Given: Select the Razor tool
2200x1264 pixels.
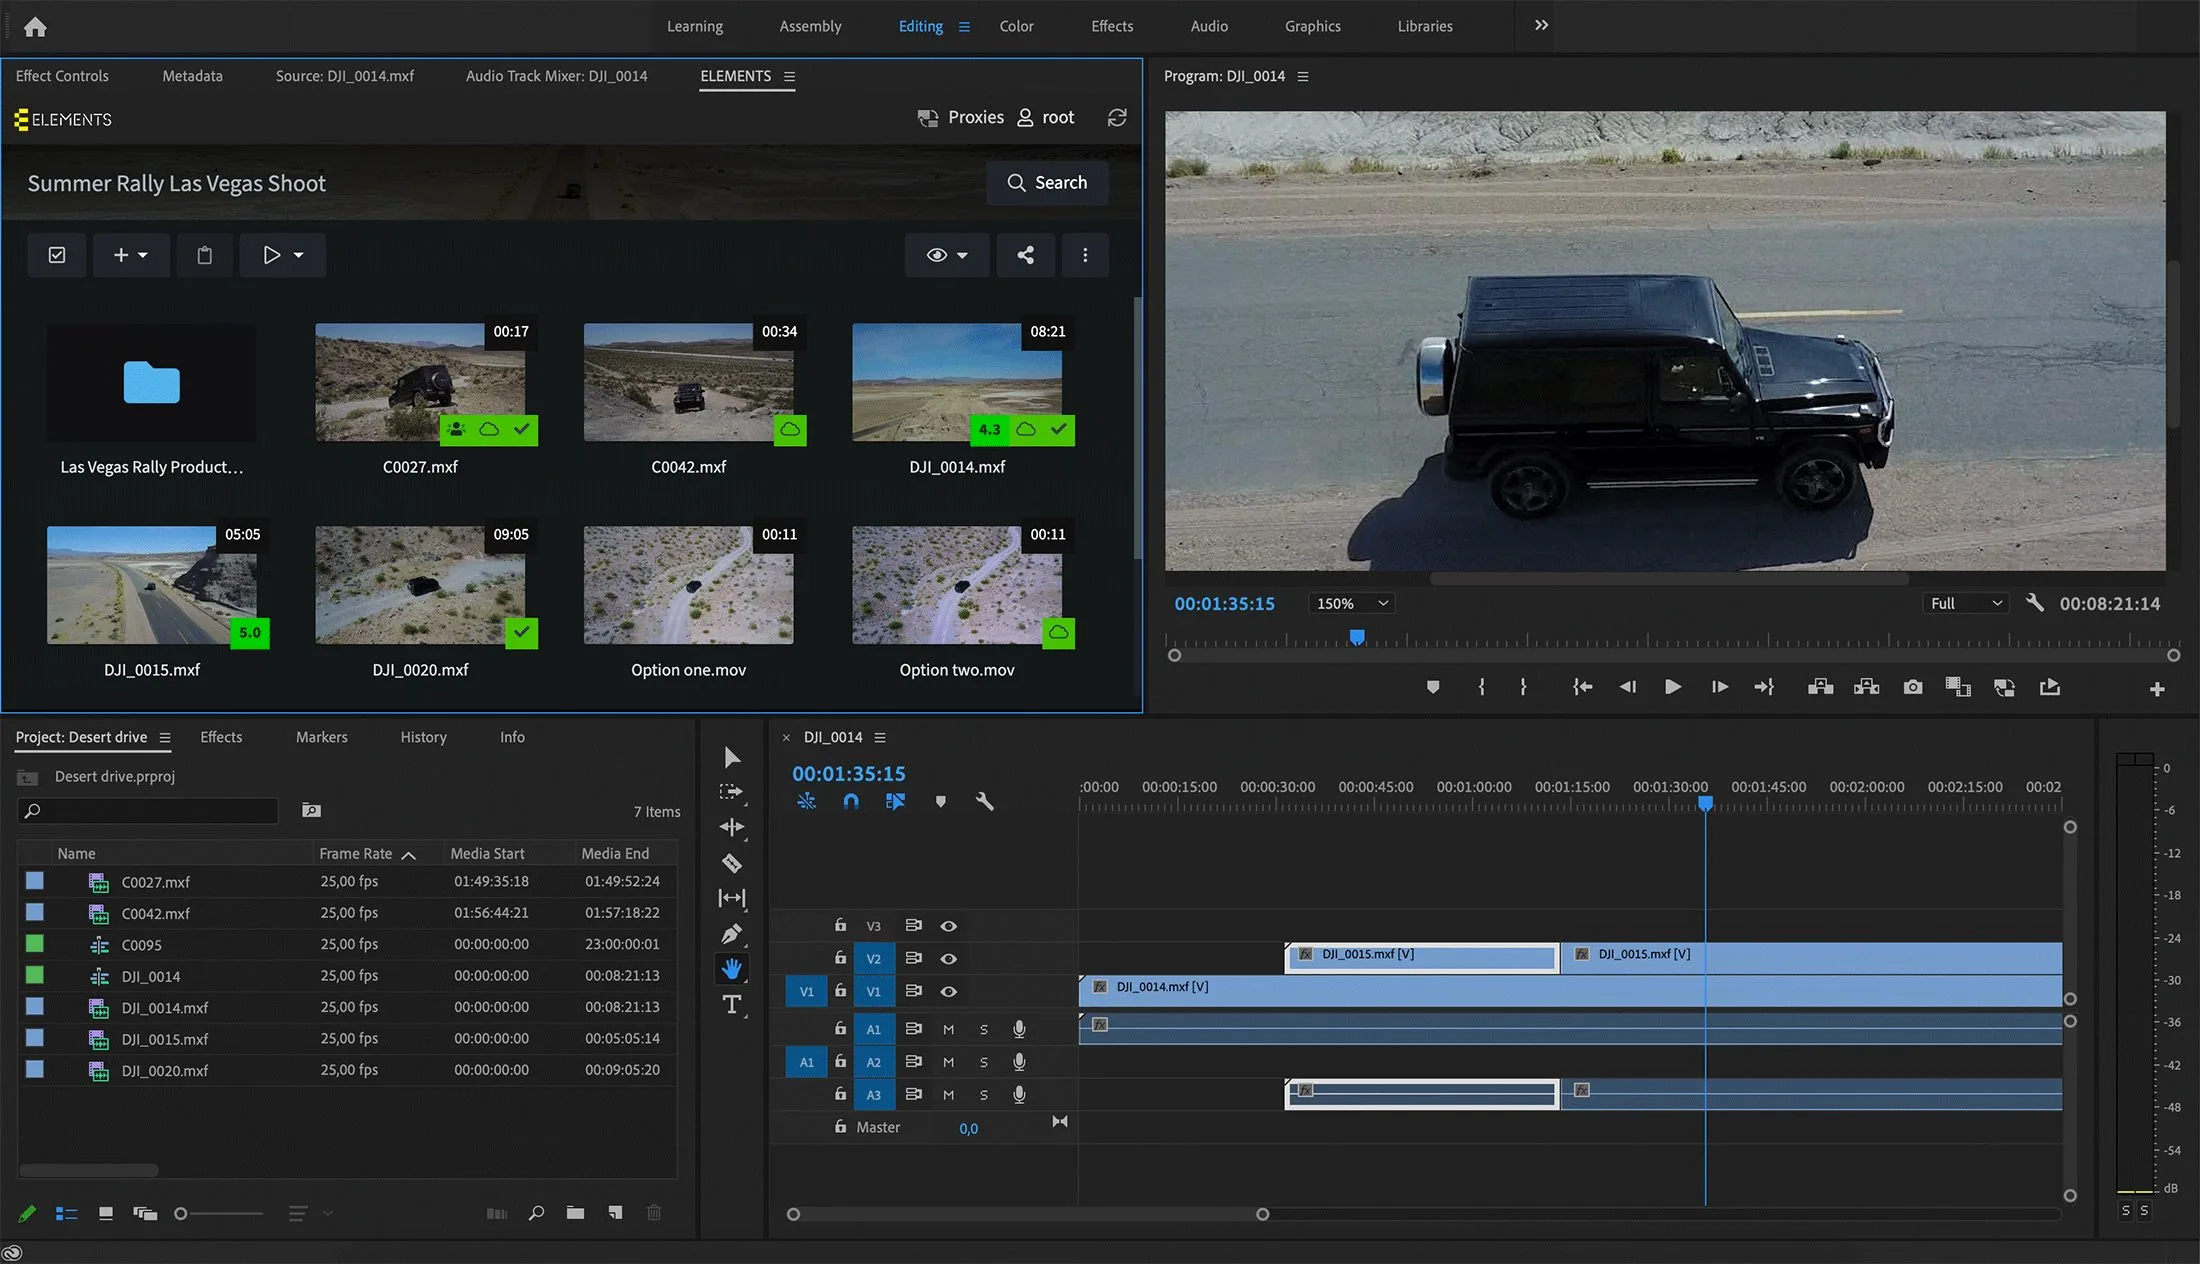Looking at the screenshot, I should click(732, 863).
